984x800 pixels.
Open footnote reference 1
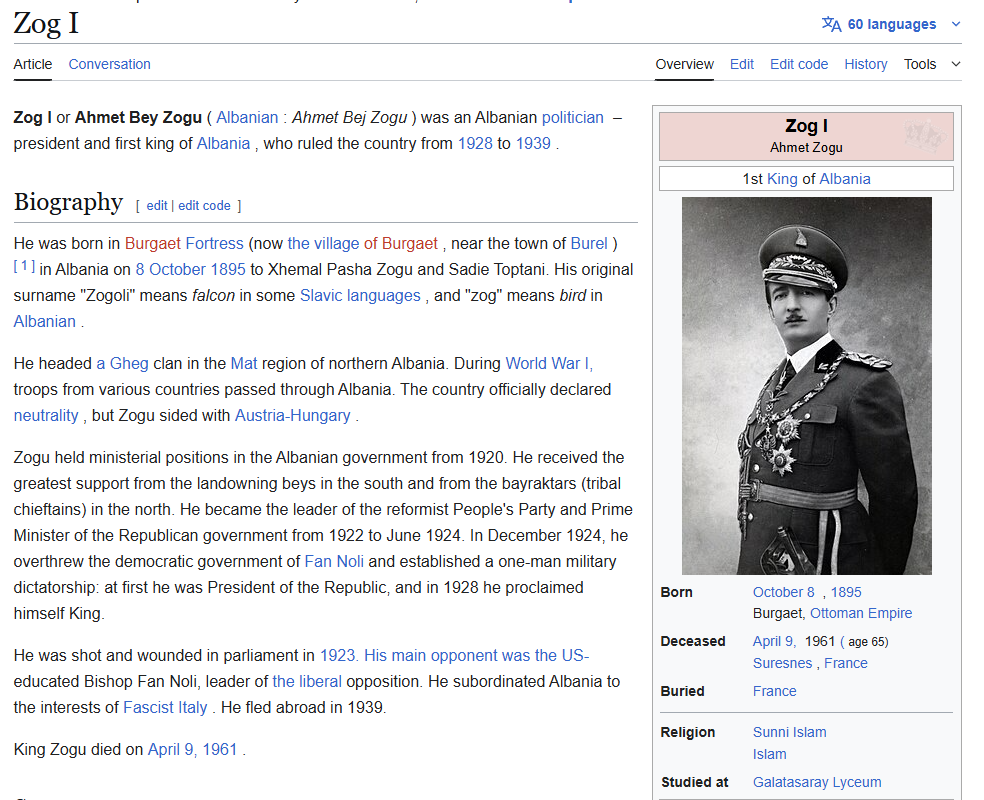click(24, 266)
